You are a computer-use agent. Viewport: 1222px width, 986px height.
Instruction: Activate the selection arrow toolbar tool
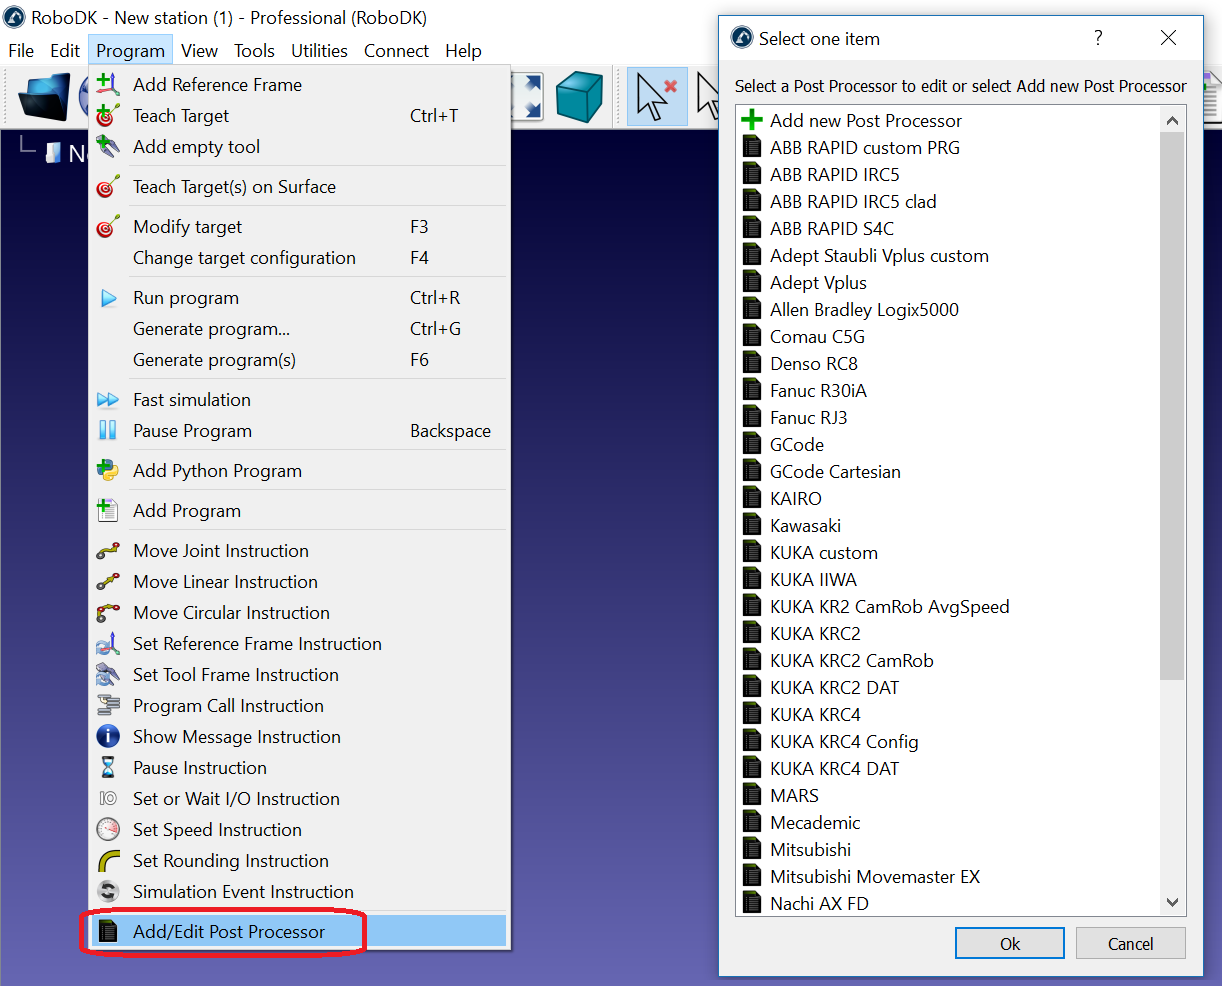point(656,96)
